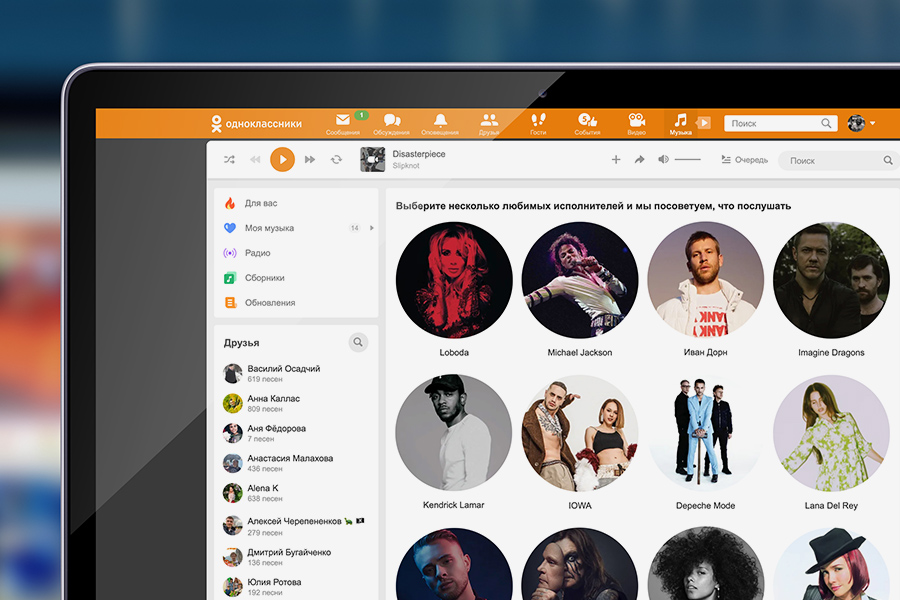Open Оповещения bell notifications

click(440, 123)
